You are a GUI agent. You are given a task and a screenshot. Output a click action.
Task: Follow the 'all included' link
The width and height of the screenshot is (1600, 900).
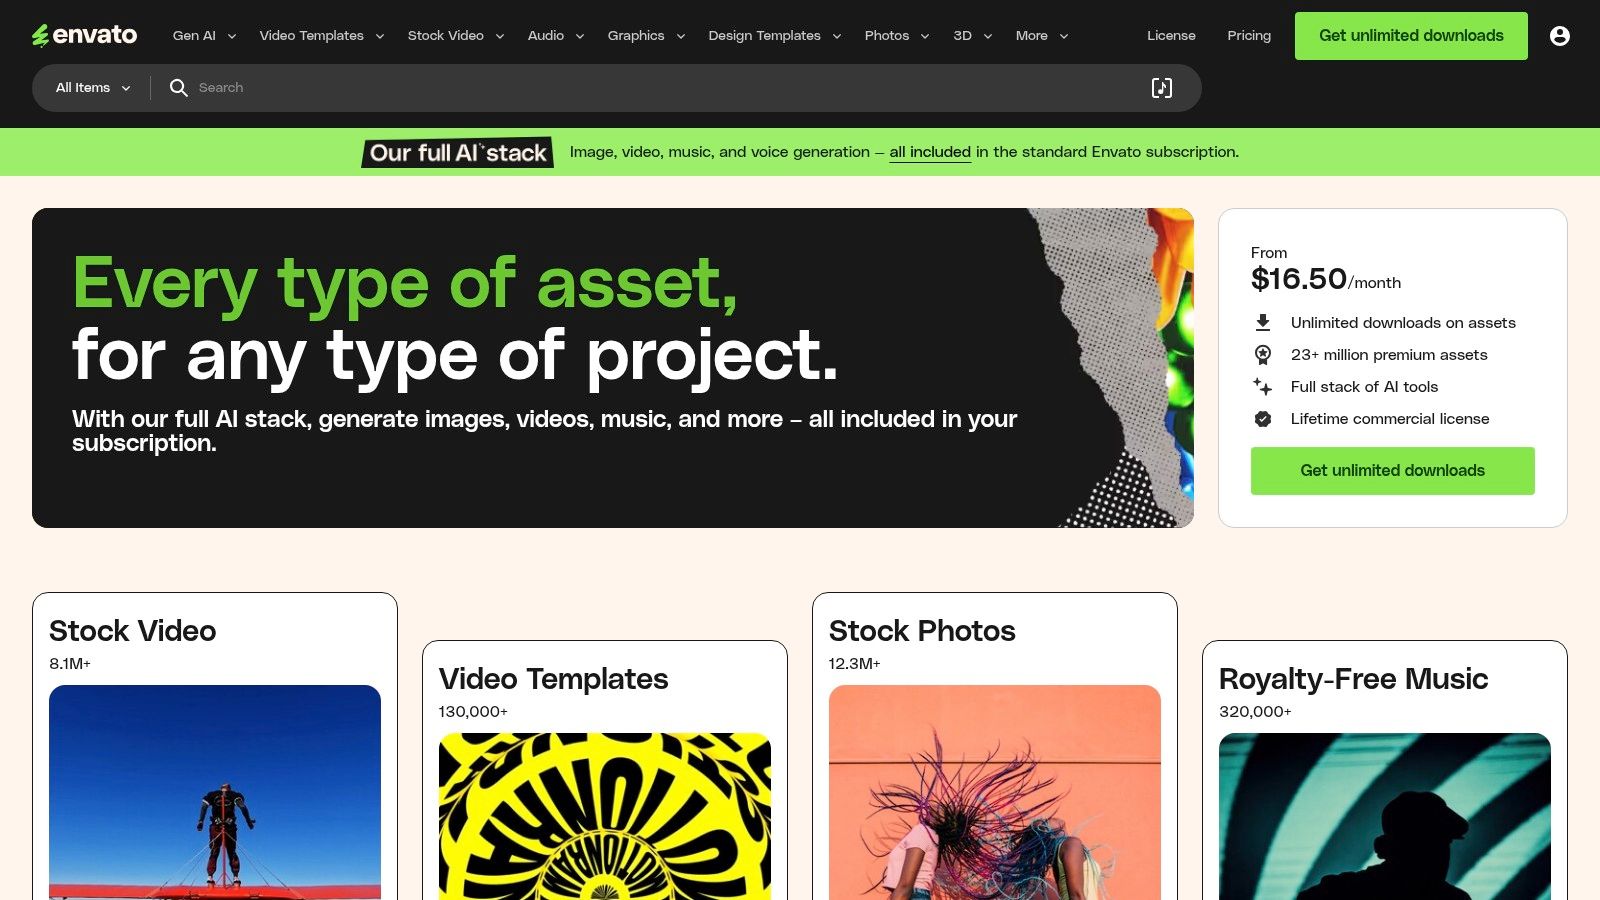coord(930,152)
